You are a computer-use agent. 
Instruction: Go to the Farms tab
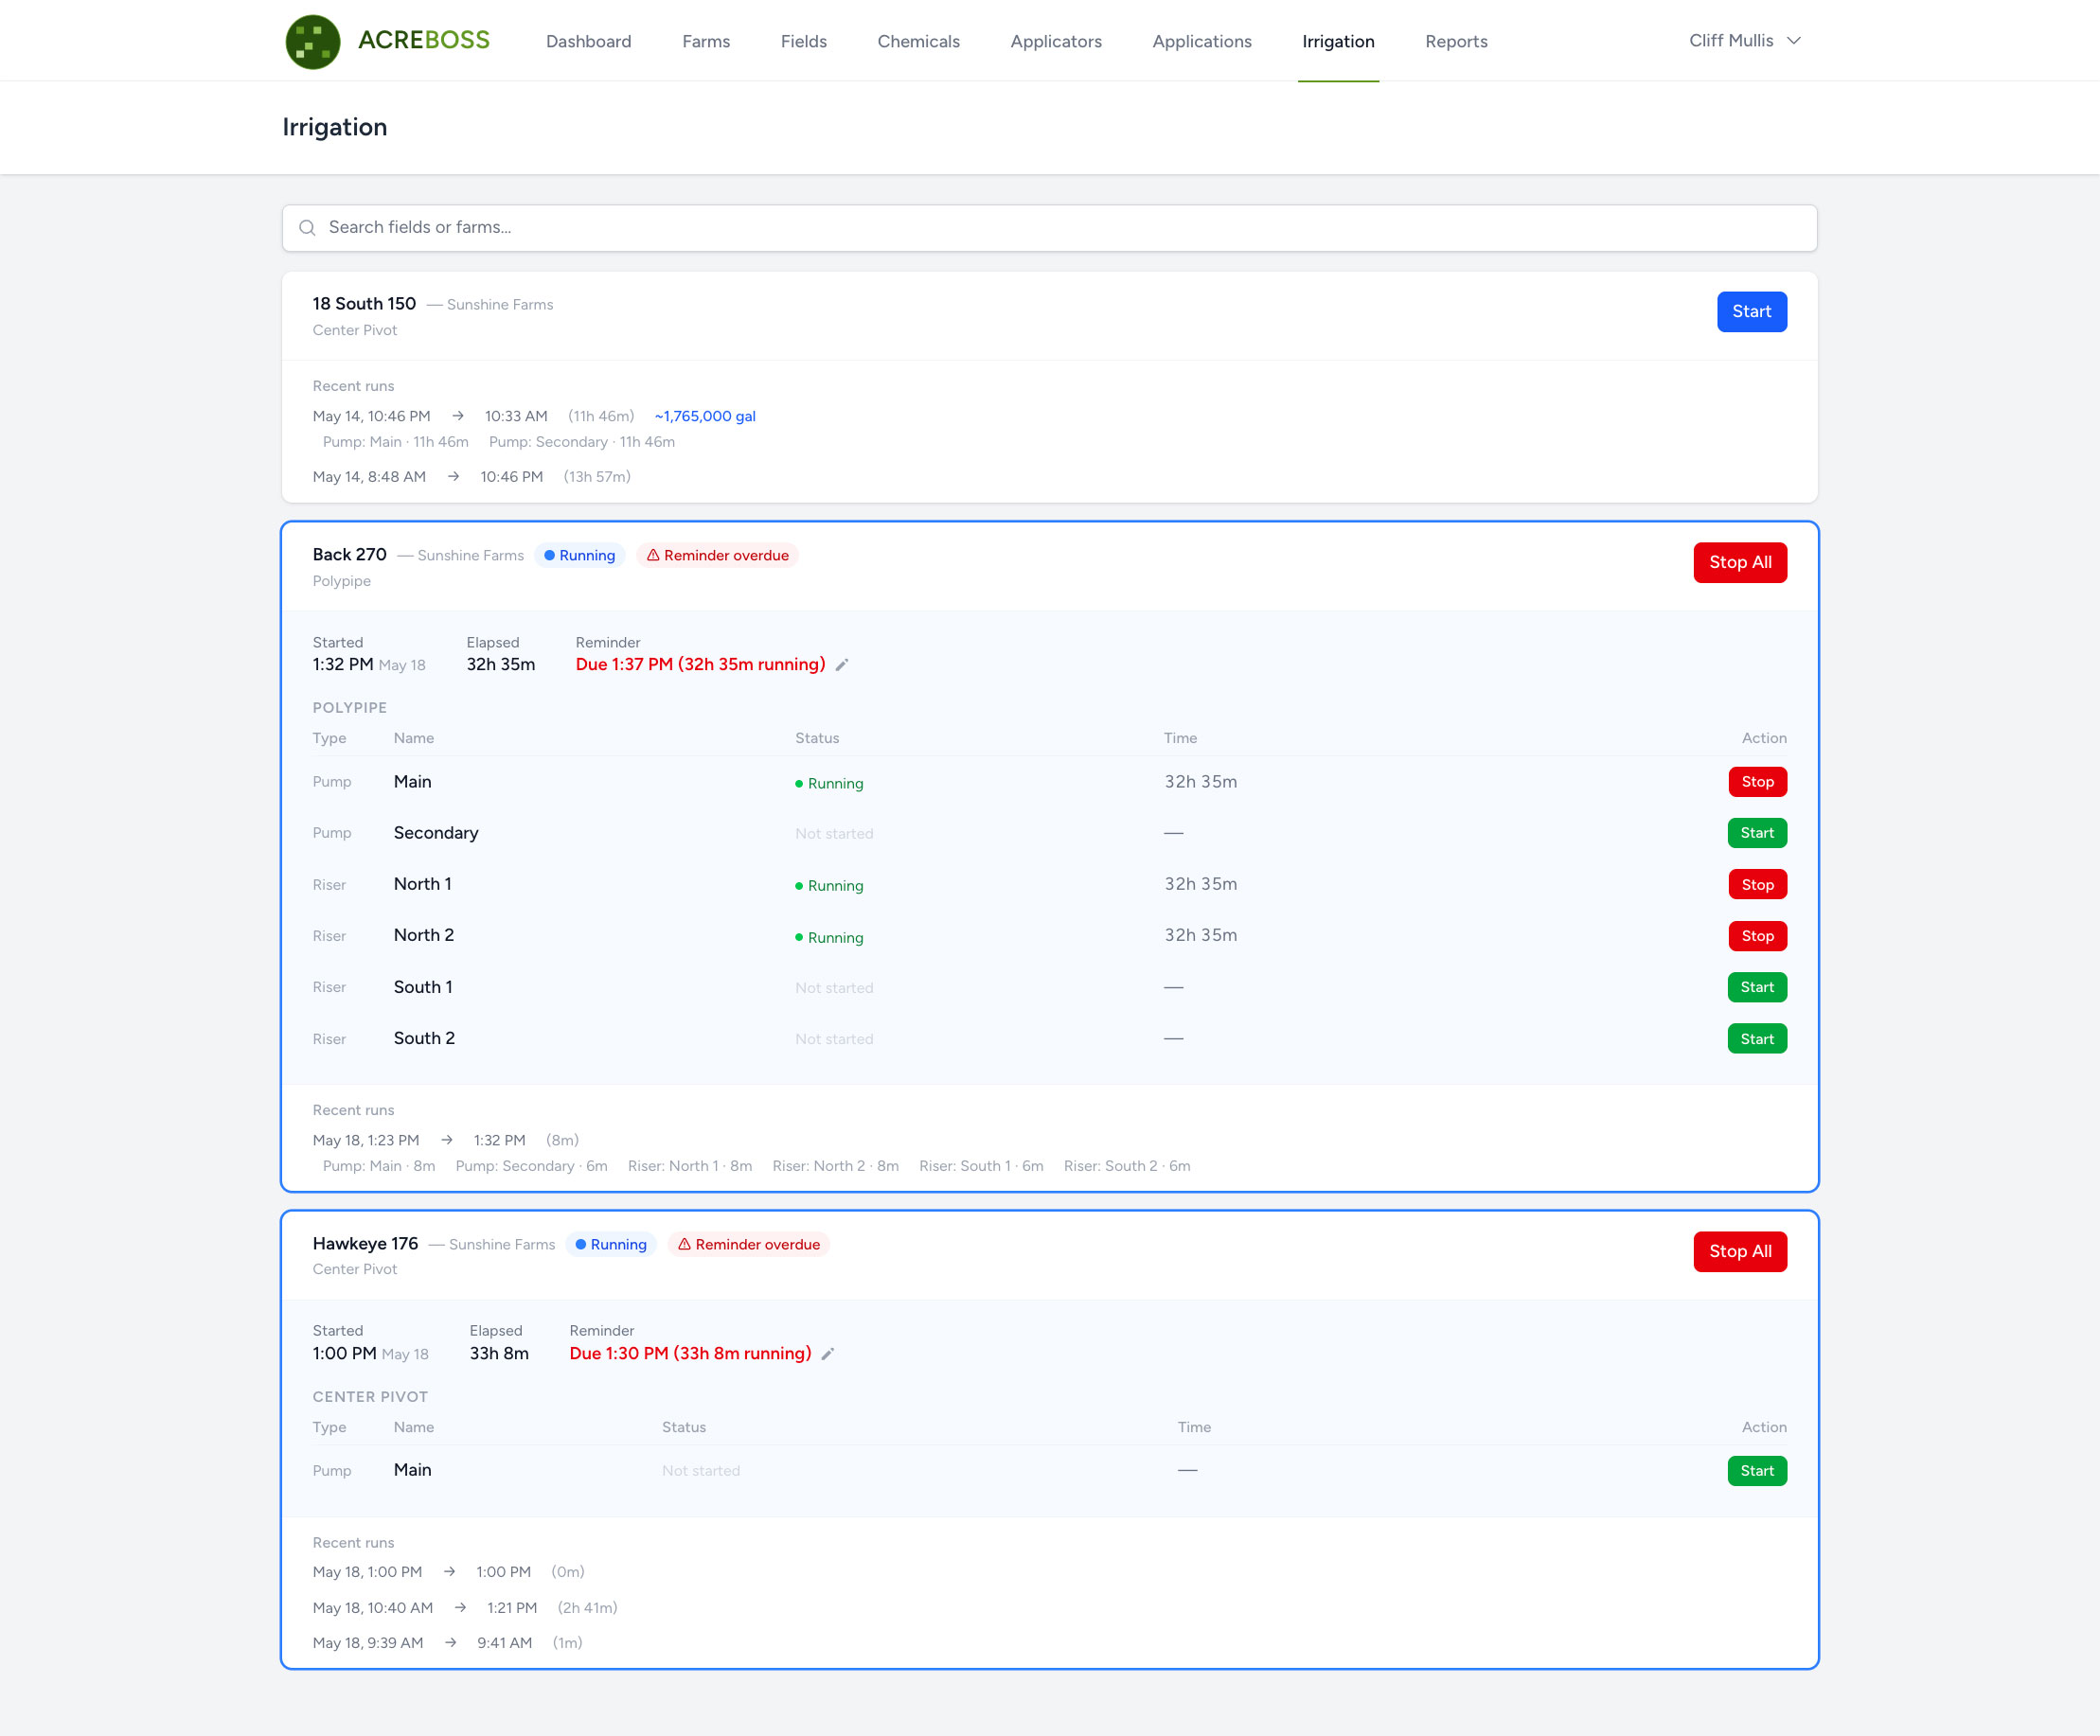click(x=706, y=41)
